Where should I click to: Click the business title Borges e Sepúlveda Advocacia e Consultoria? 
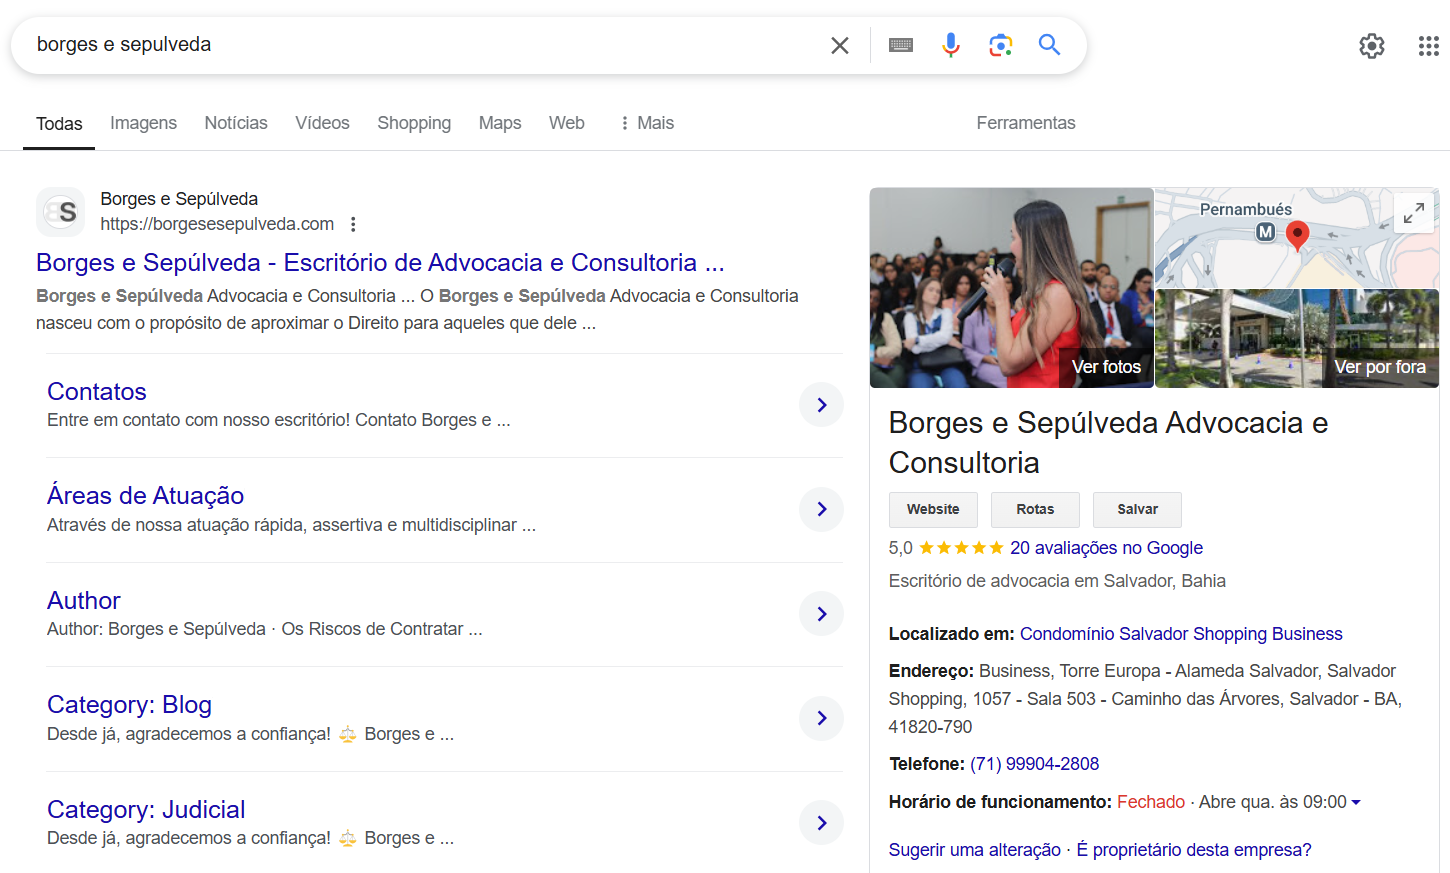pyautogui.click(x=1108, y=443)
